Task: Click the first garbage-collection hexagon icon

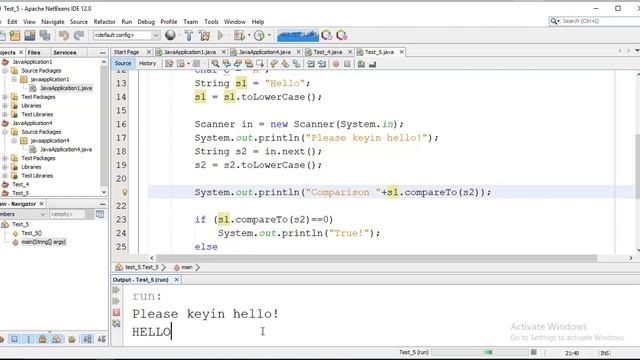Action: [x=327, y=36]
